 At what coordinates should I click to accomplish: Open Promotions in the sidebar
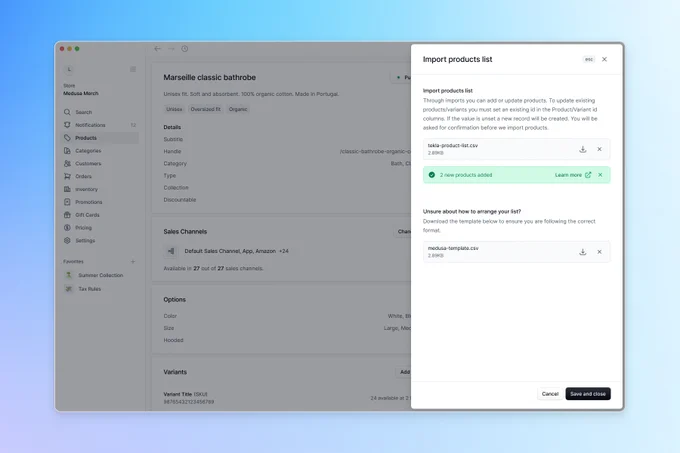(x=100, y=202)
